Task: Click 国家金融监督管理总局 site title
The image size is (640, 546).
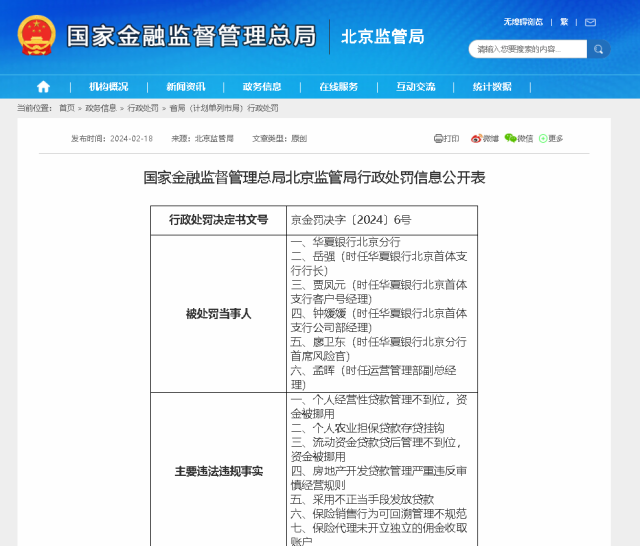Action: [191, 36]
